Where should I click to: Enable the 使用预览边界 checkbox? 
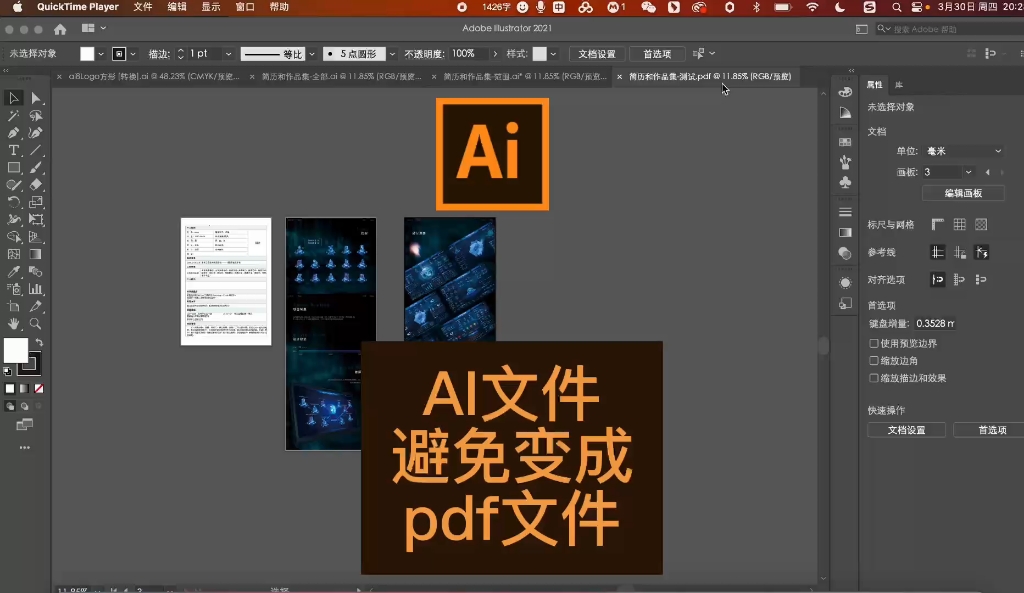(x=872, y=344)
